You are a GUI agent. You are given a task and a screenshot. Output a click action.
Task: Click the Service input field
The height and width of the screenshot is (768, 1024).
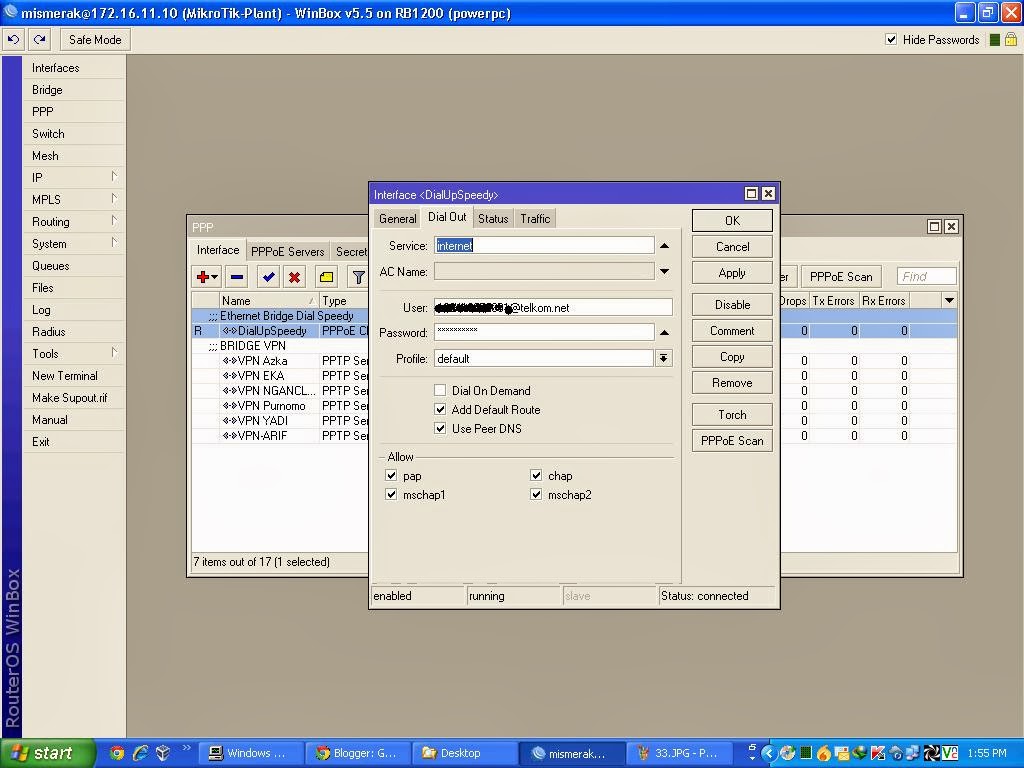tap(544, 246)
